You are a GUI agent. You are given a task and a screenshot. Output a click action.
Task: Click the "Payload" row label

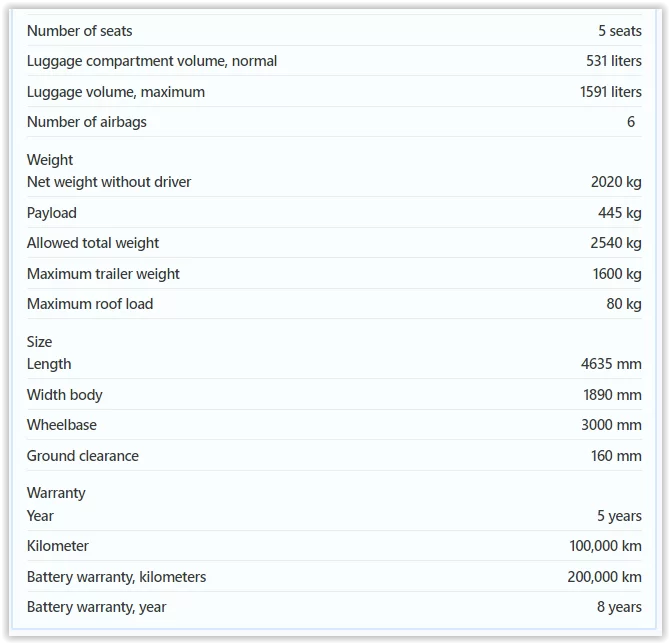(x=51, y=213)
